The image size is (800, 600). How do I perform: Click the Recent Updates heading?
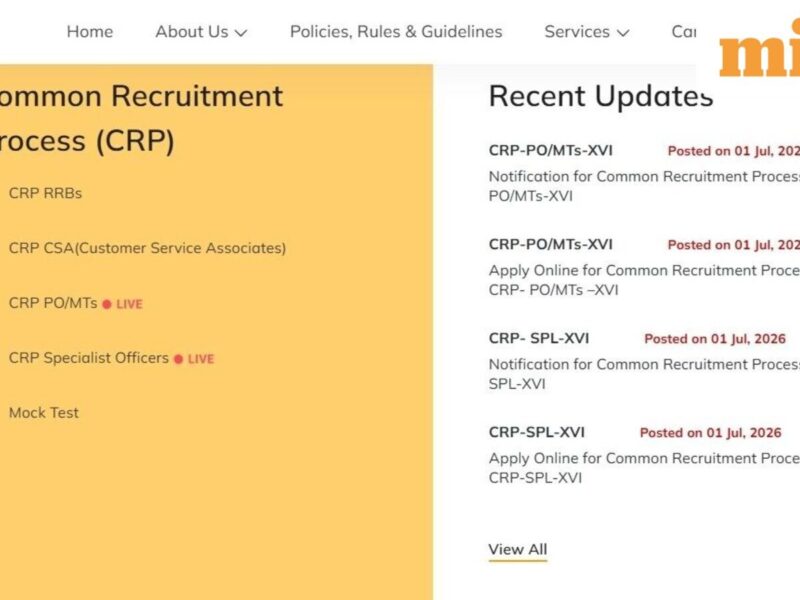pyautogui.click(x=601, y=96)
